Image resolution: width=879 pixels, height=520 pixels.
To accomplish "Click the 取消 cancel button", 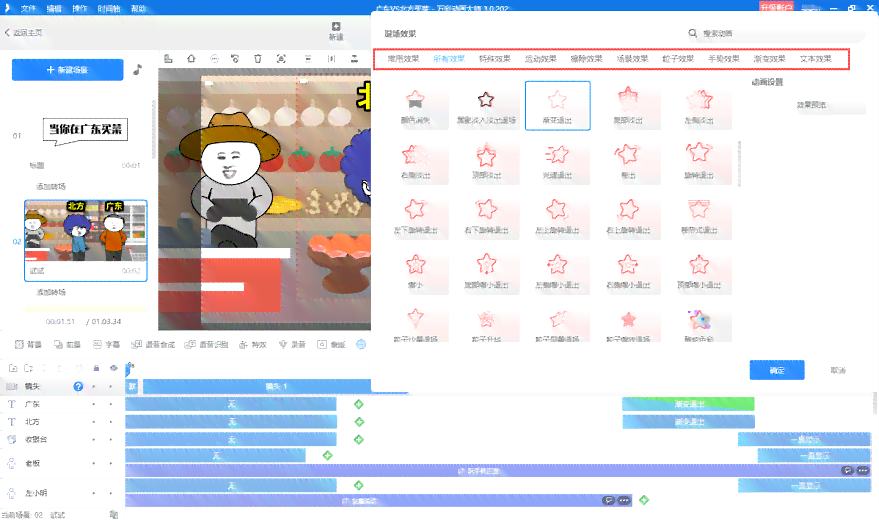I will (838, 370).
